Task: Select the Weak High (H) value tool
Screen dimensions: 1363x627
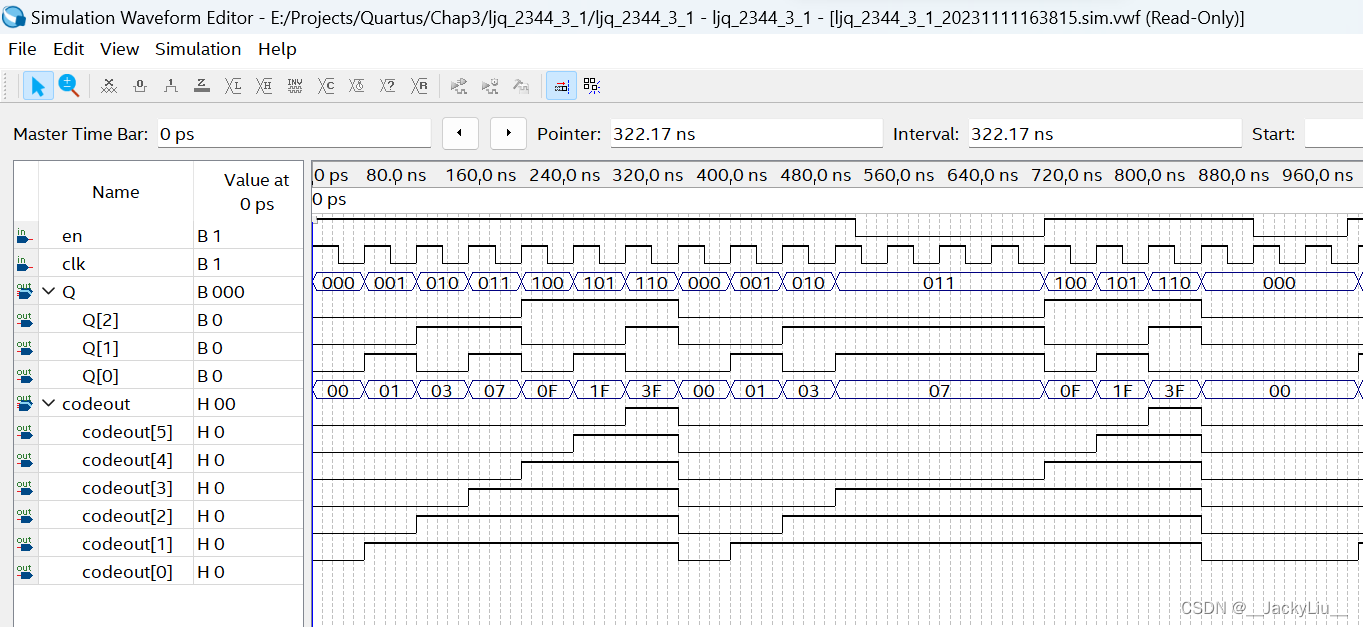Action: 264,86
